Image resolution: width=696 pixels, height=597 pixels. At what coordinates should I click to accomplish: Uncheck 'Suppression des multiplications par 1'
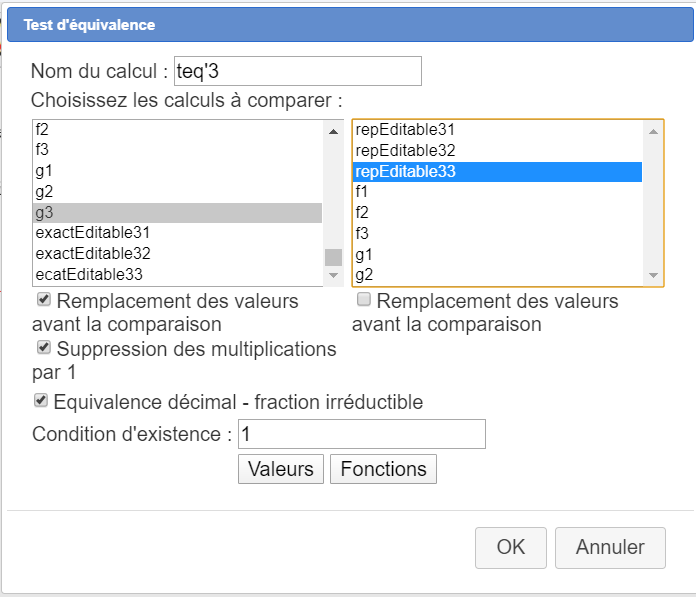[44, 348]
